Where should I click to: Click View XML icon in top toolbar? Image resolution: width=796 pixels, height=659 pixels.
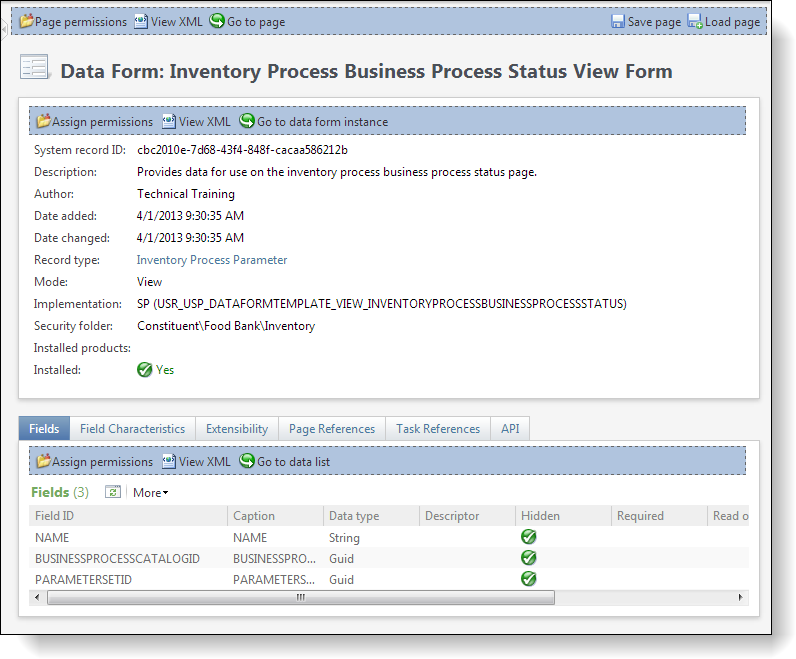[141, 21]
